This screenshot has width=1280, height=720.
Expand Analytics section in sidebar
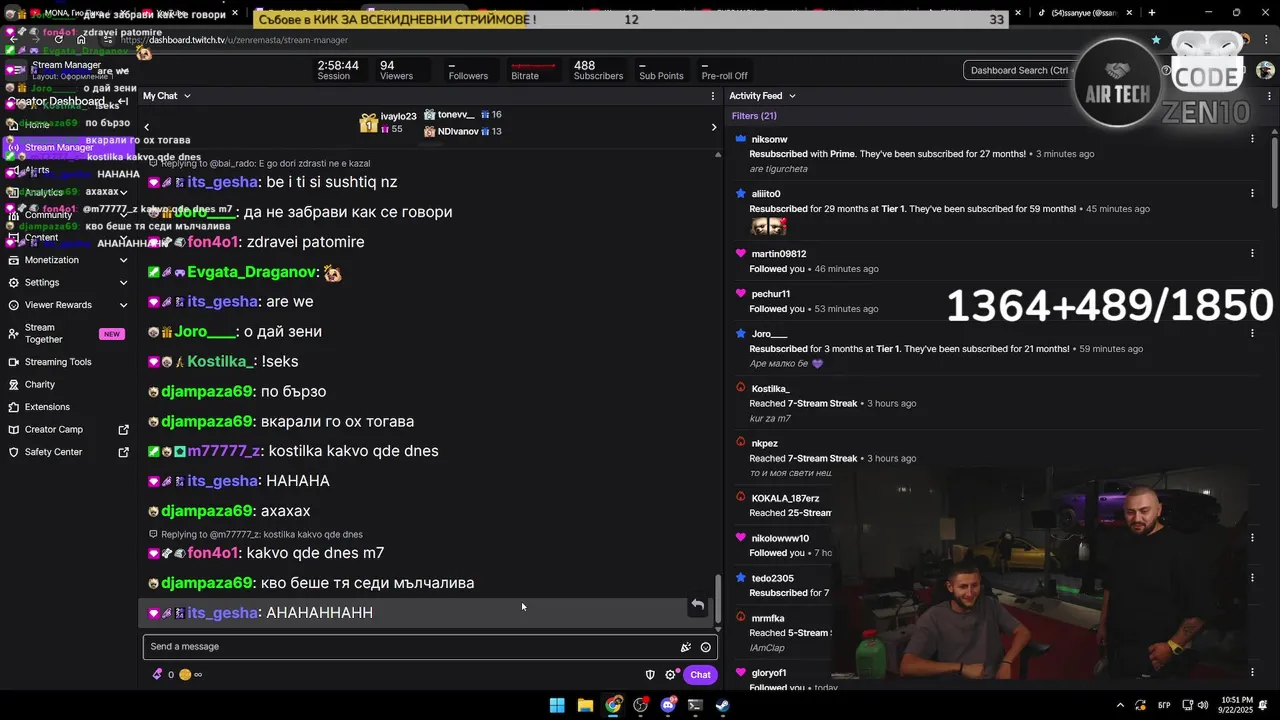[x=123, y=192]
